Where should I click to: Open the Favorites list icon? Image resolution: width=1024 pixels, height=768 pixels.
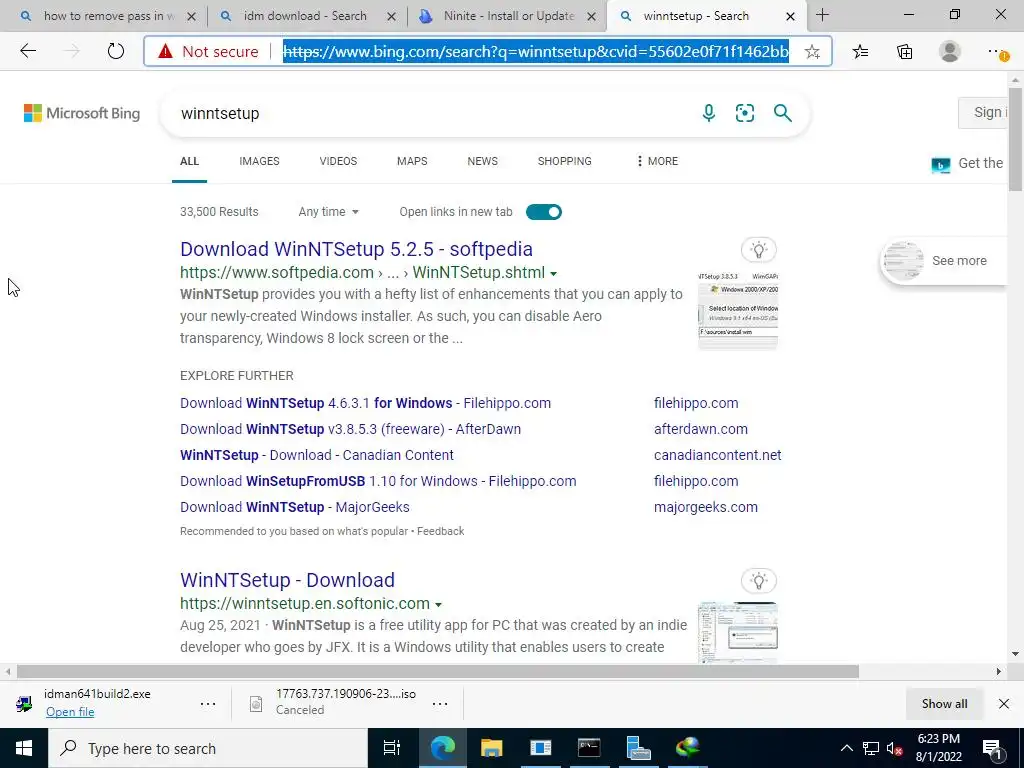click(x=860, y=52)
